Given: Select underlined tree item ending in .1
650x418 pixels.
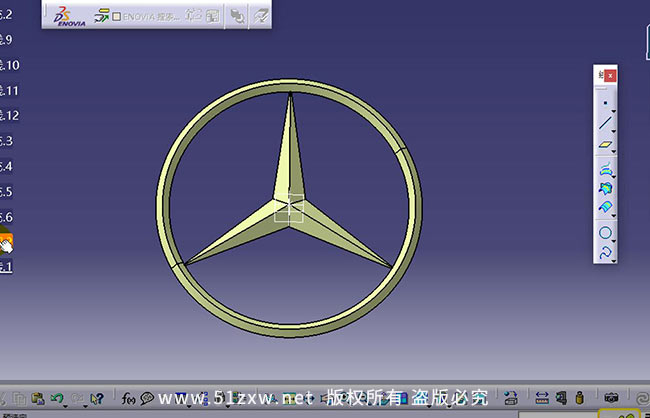Looking at the screenshot, I should pos(6,267).
